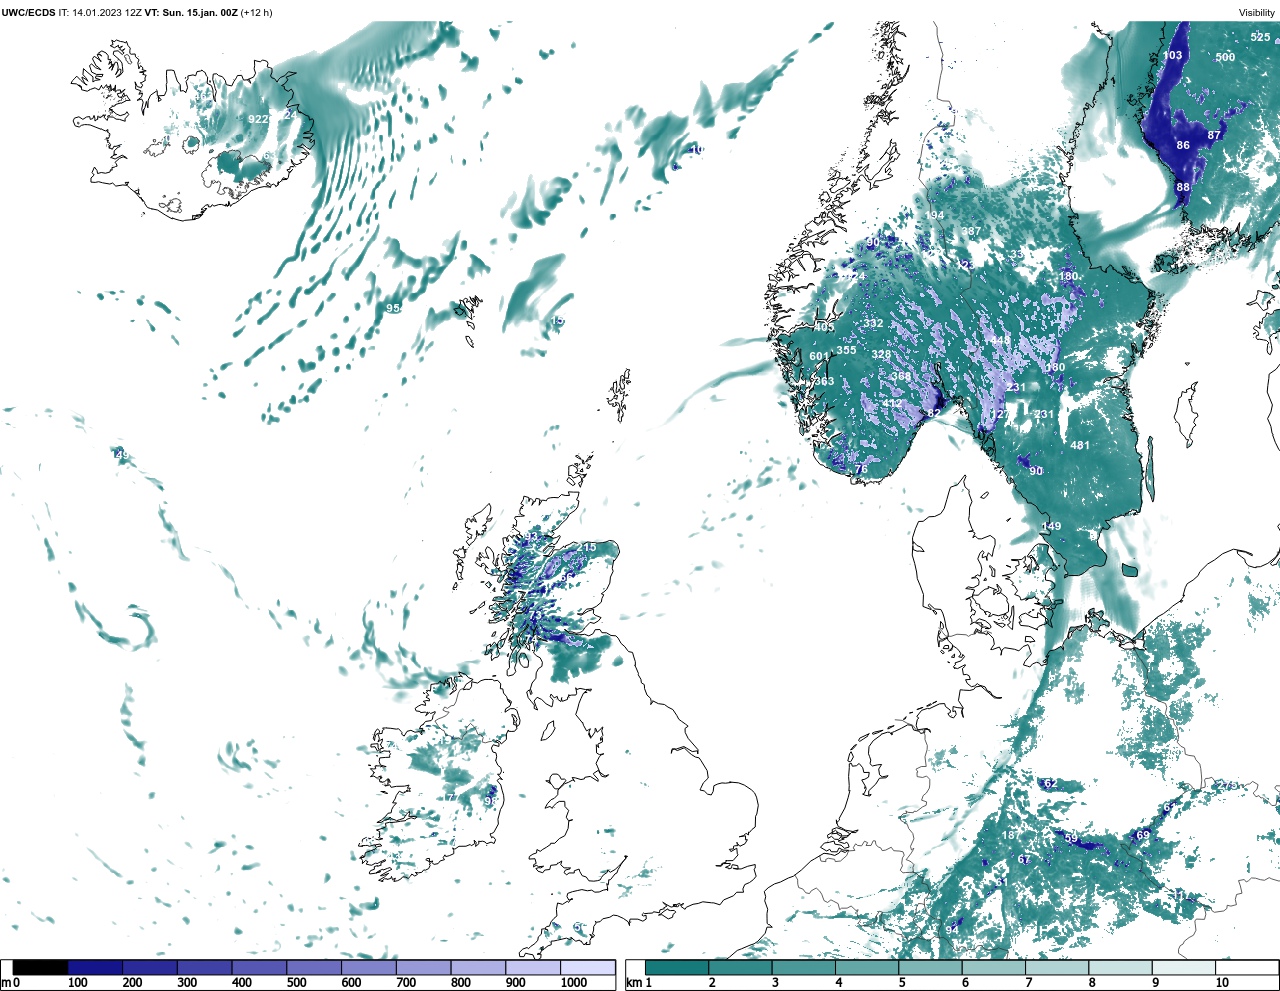Click the black 0–100 m legend swatch
Image resolution: width=1280 pixels, height=991 pixels.
(41, 968)
